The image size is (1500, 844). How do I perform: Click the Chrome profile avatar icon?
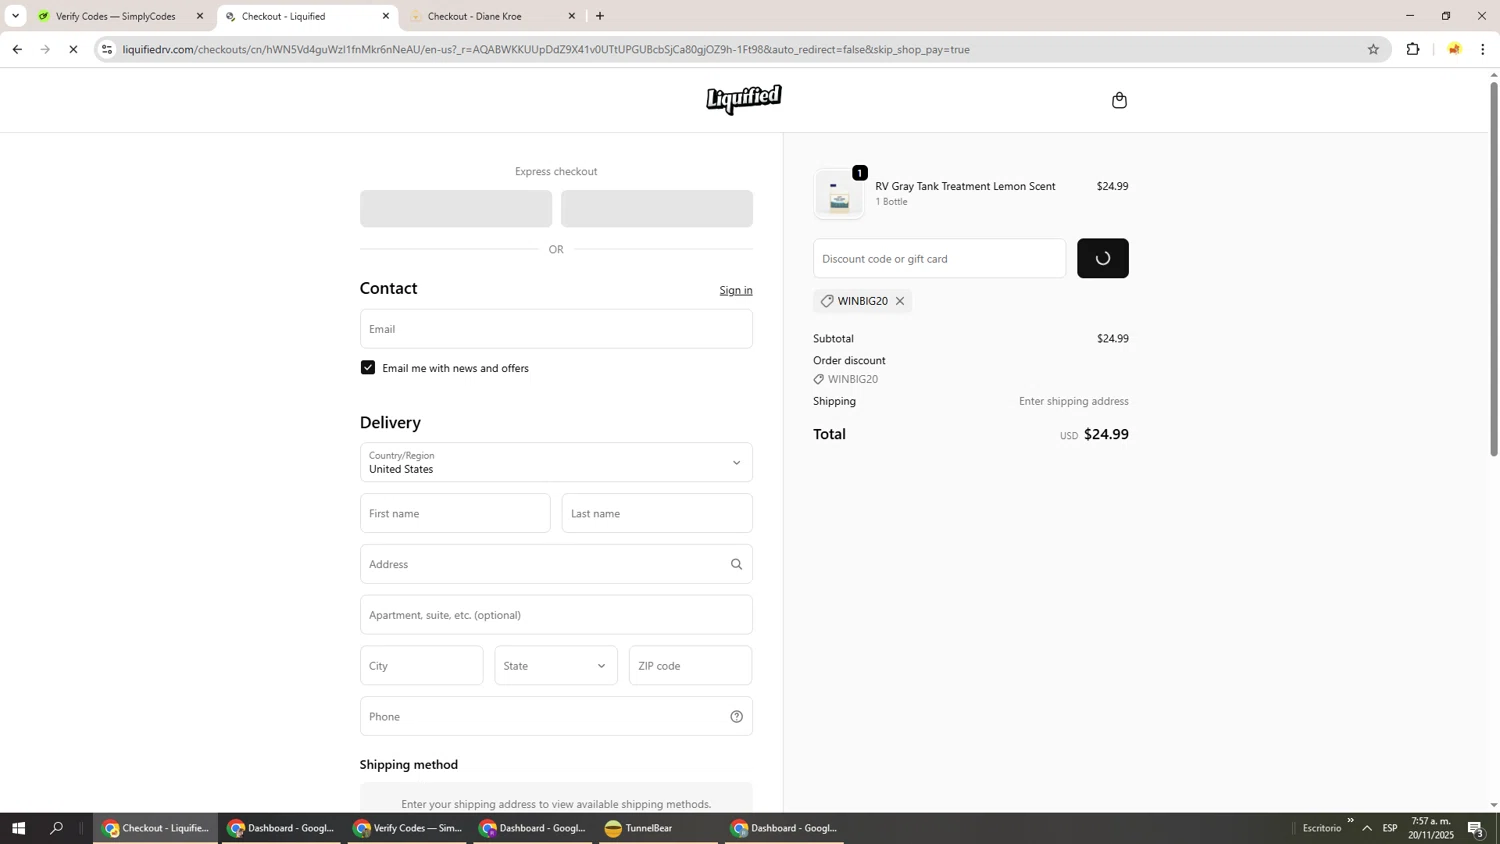coord(1454,49)
